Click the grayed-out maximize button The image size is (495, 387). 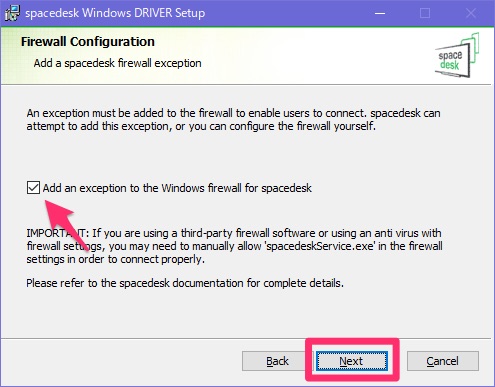point(425,13)
